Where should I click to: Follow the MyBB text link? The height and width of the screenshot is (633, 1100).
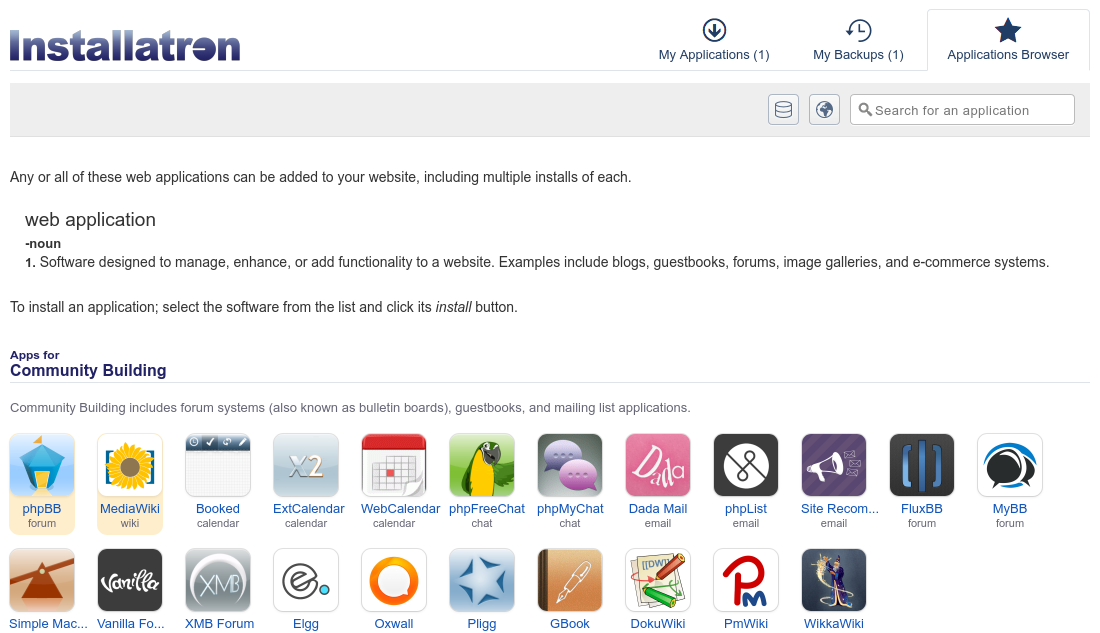point(1010,509)
